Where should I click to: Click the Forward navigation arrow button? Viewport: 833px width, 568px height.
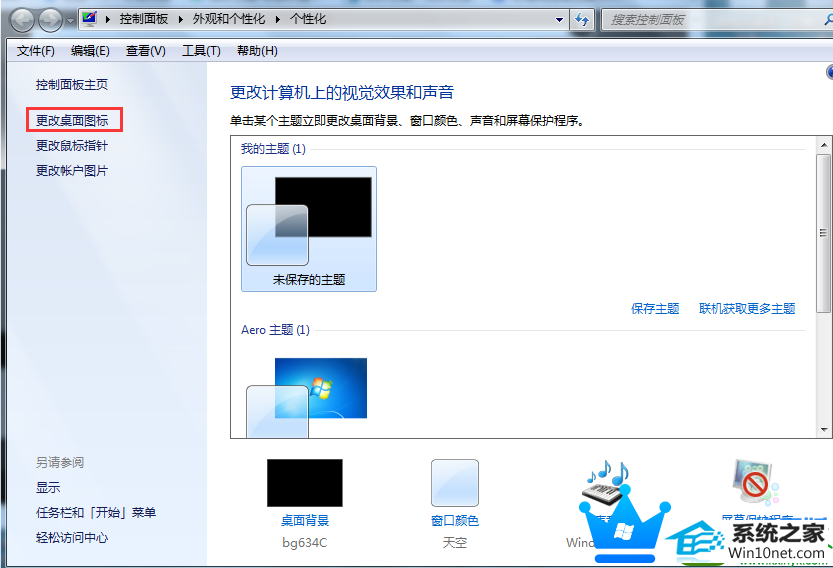point(50,21)
